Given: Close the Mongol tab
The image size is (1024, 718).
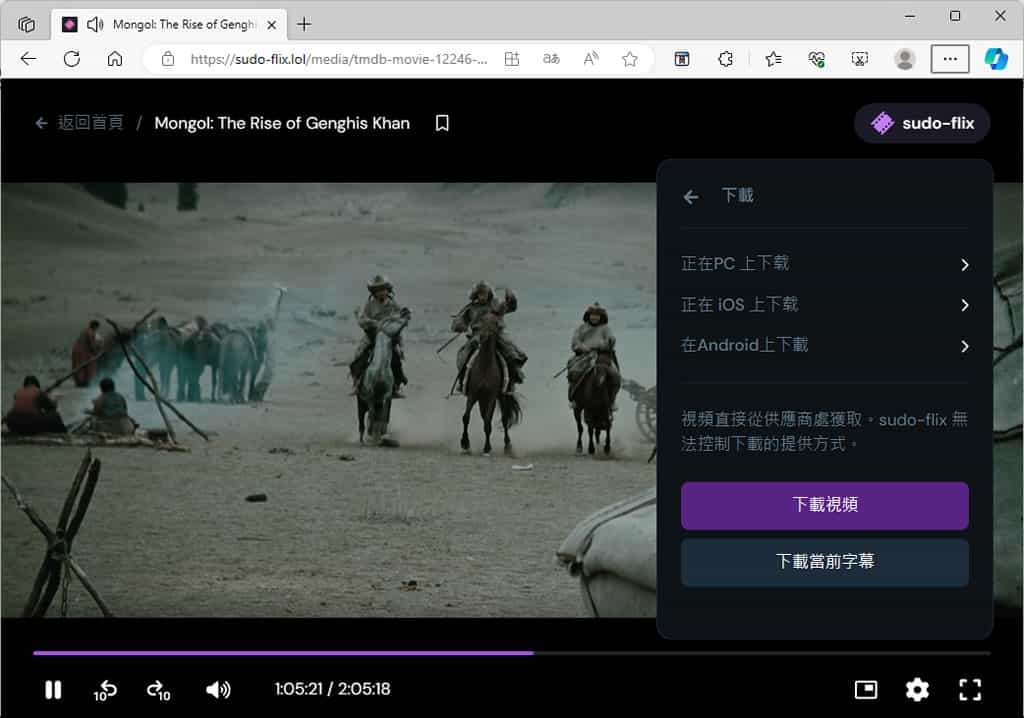Looking at the screenshot, I should pyautogui.click(x=272, y=25).
